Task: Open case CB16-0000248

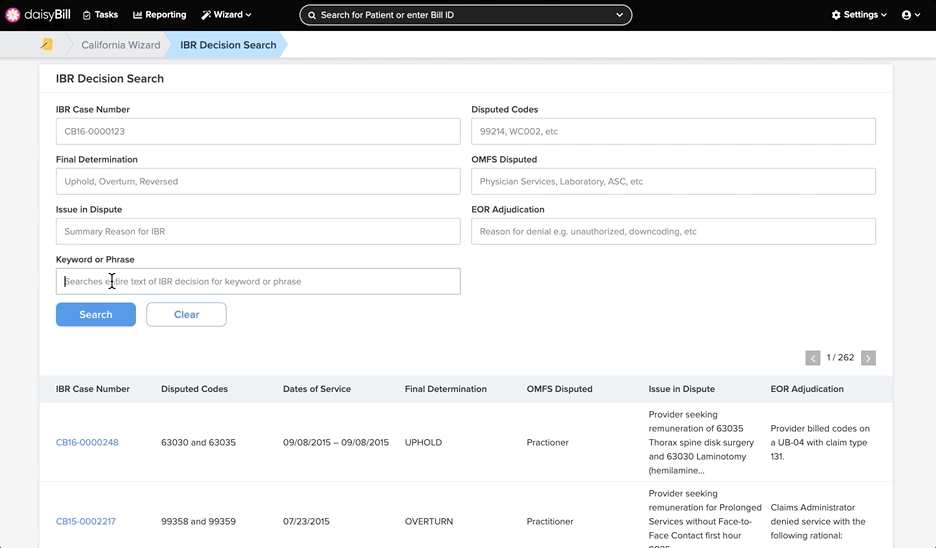Action: (87, 442)
